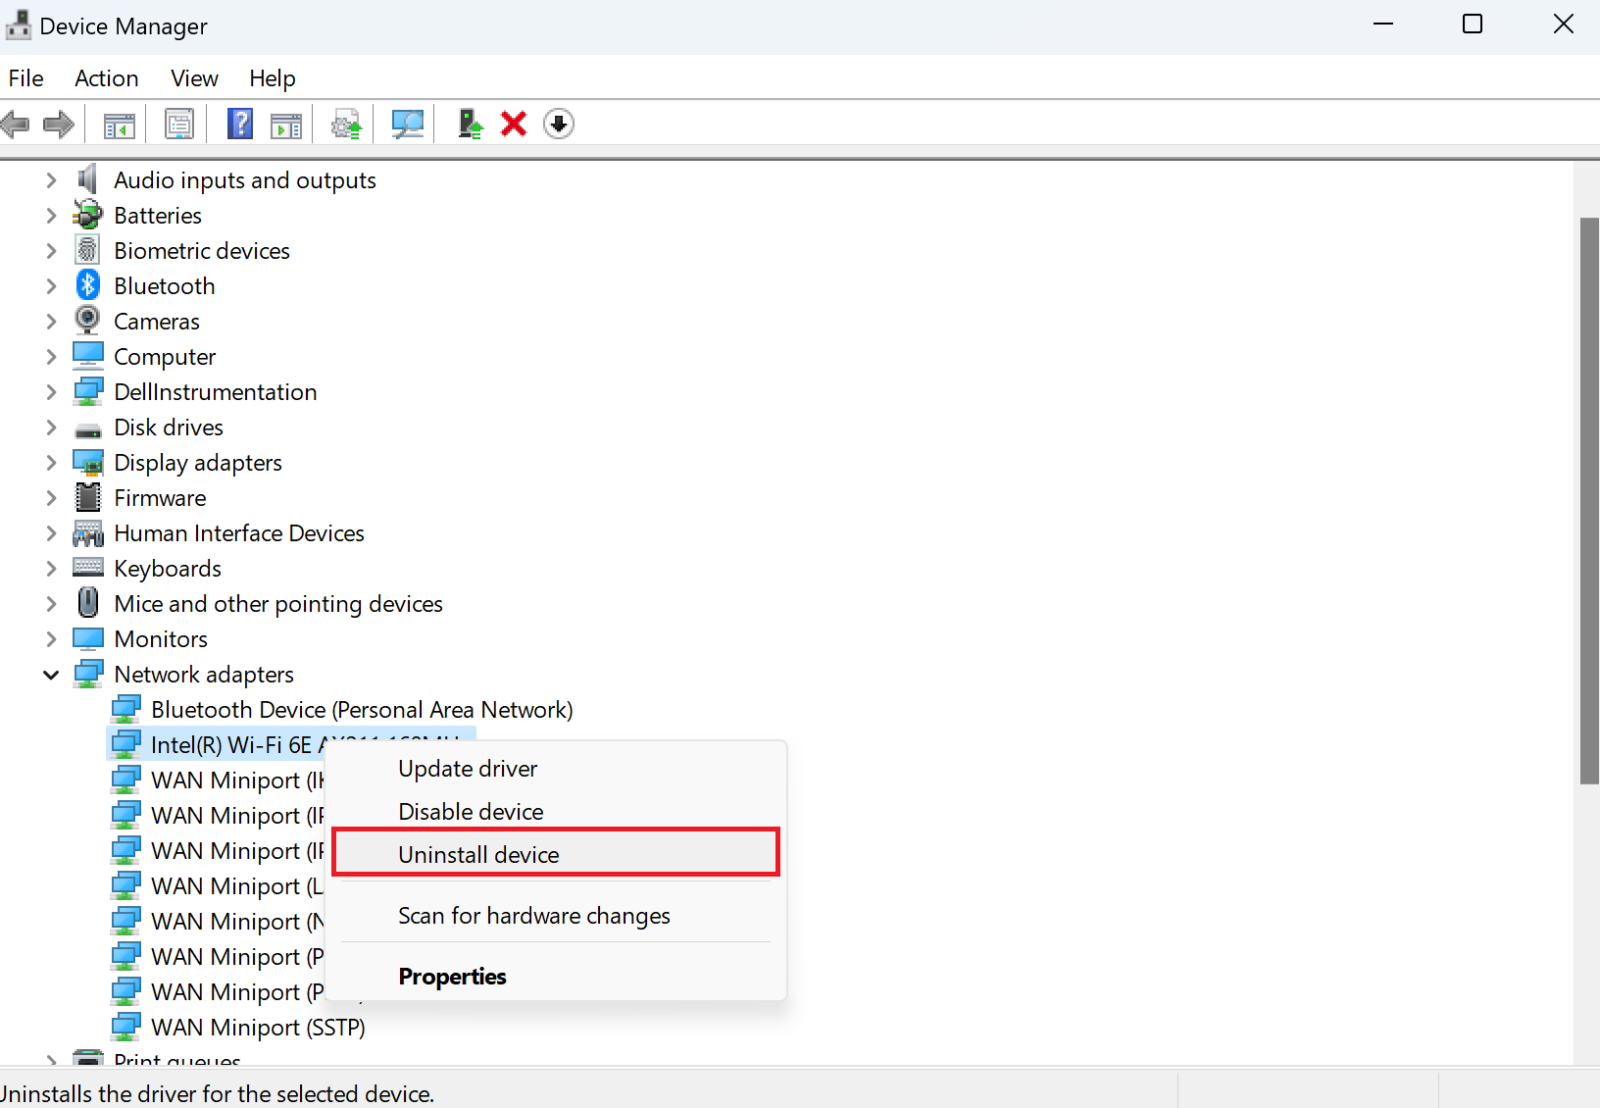This screenshot has height=1108, width=1600.
Task: Expand the Display adapters category
Action: coord(51,462)
